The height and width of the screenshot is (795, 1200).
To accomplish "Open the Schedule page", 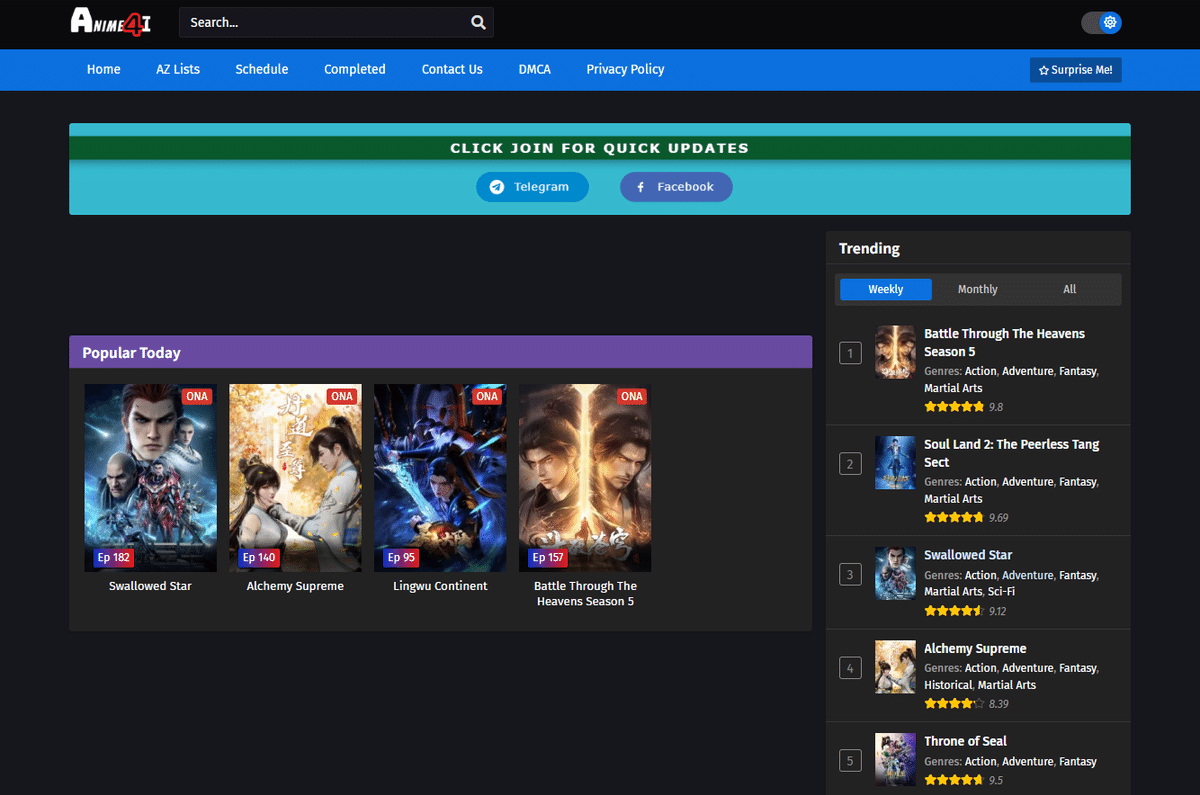I will point(261,69).
